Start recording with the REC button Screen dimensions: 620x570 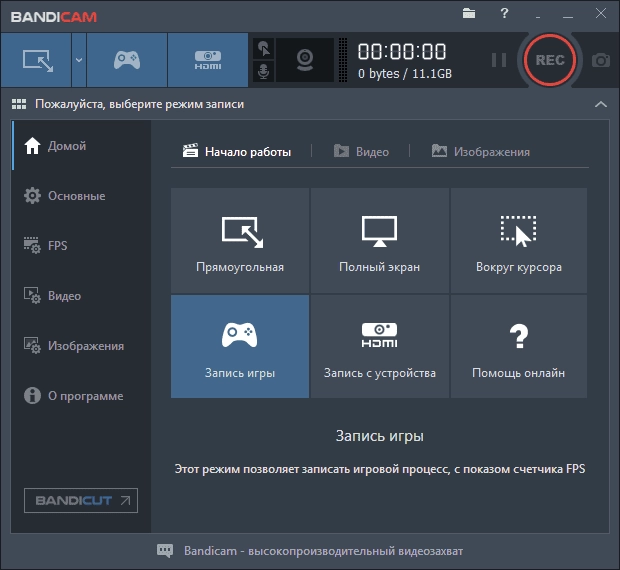[x=550, y=60]
